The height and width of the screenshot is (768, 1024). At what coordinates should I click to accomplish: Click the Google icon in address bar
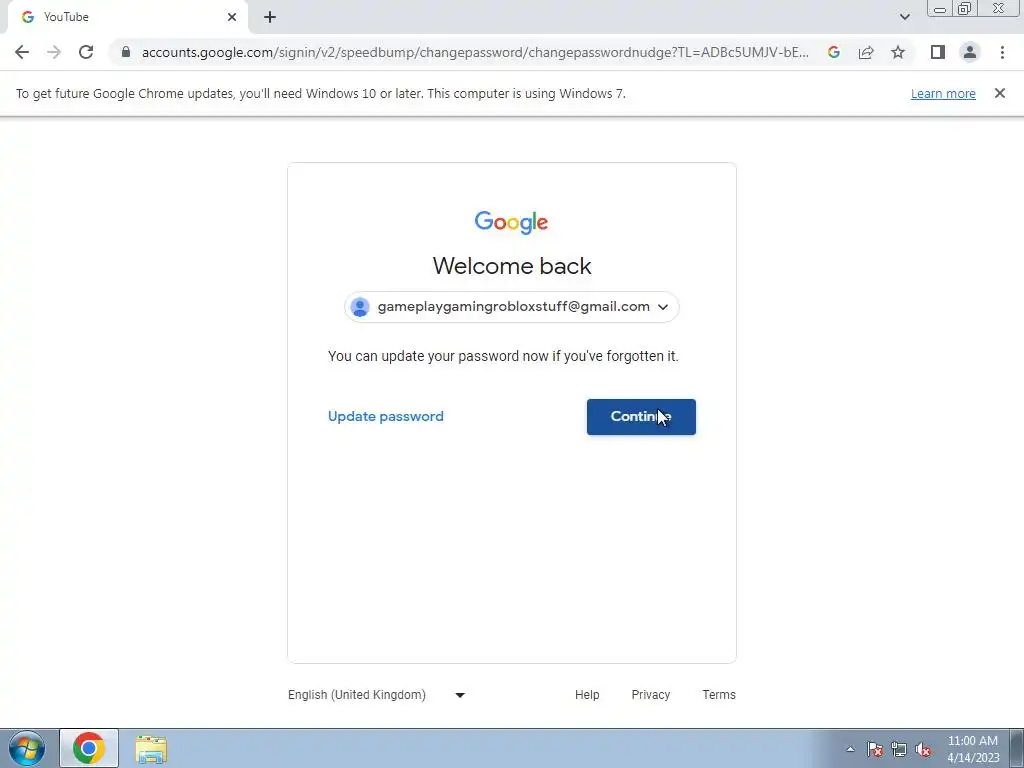click(833, 52)
